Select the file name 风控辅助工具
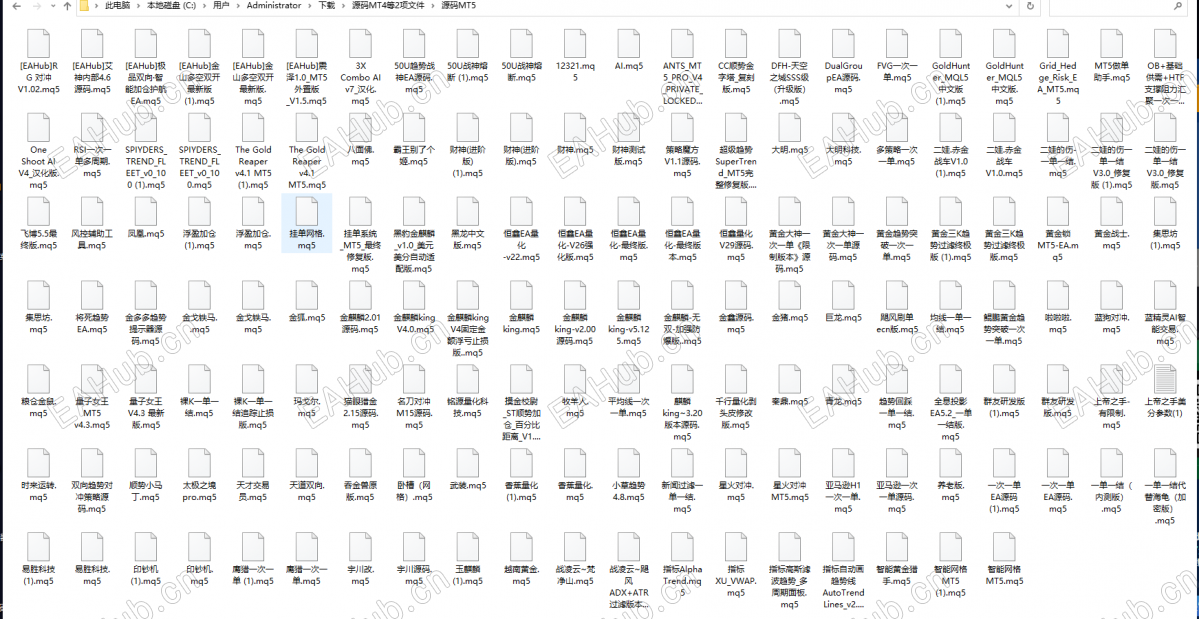 coord(93,239)
